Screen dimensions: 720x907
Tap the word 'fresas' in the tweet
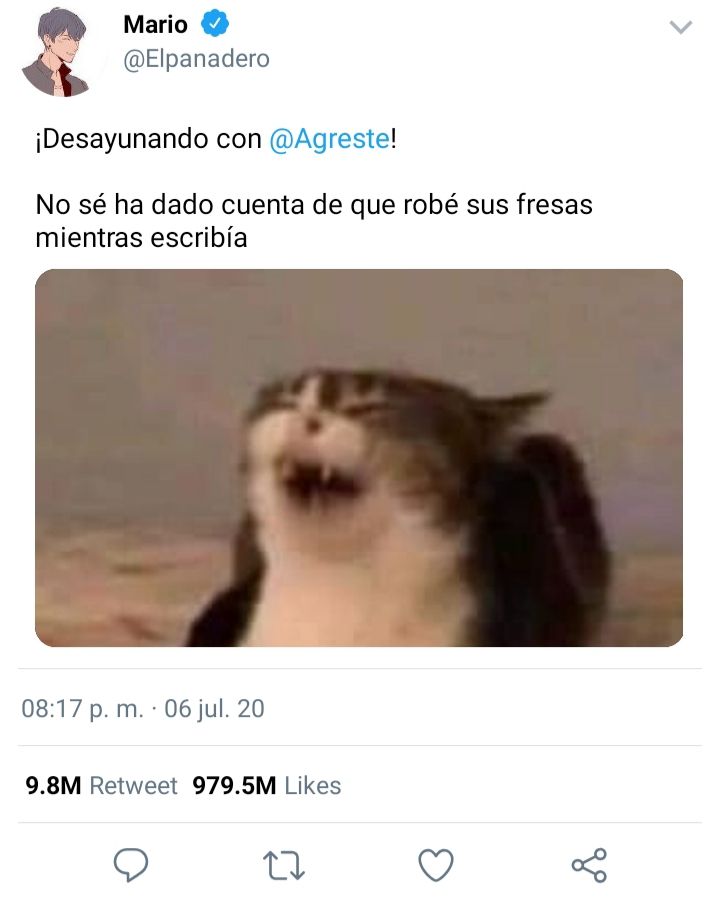click(x=553, y=205)
